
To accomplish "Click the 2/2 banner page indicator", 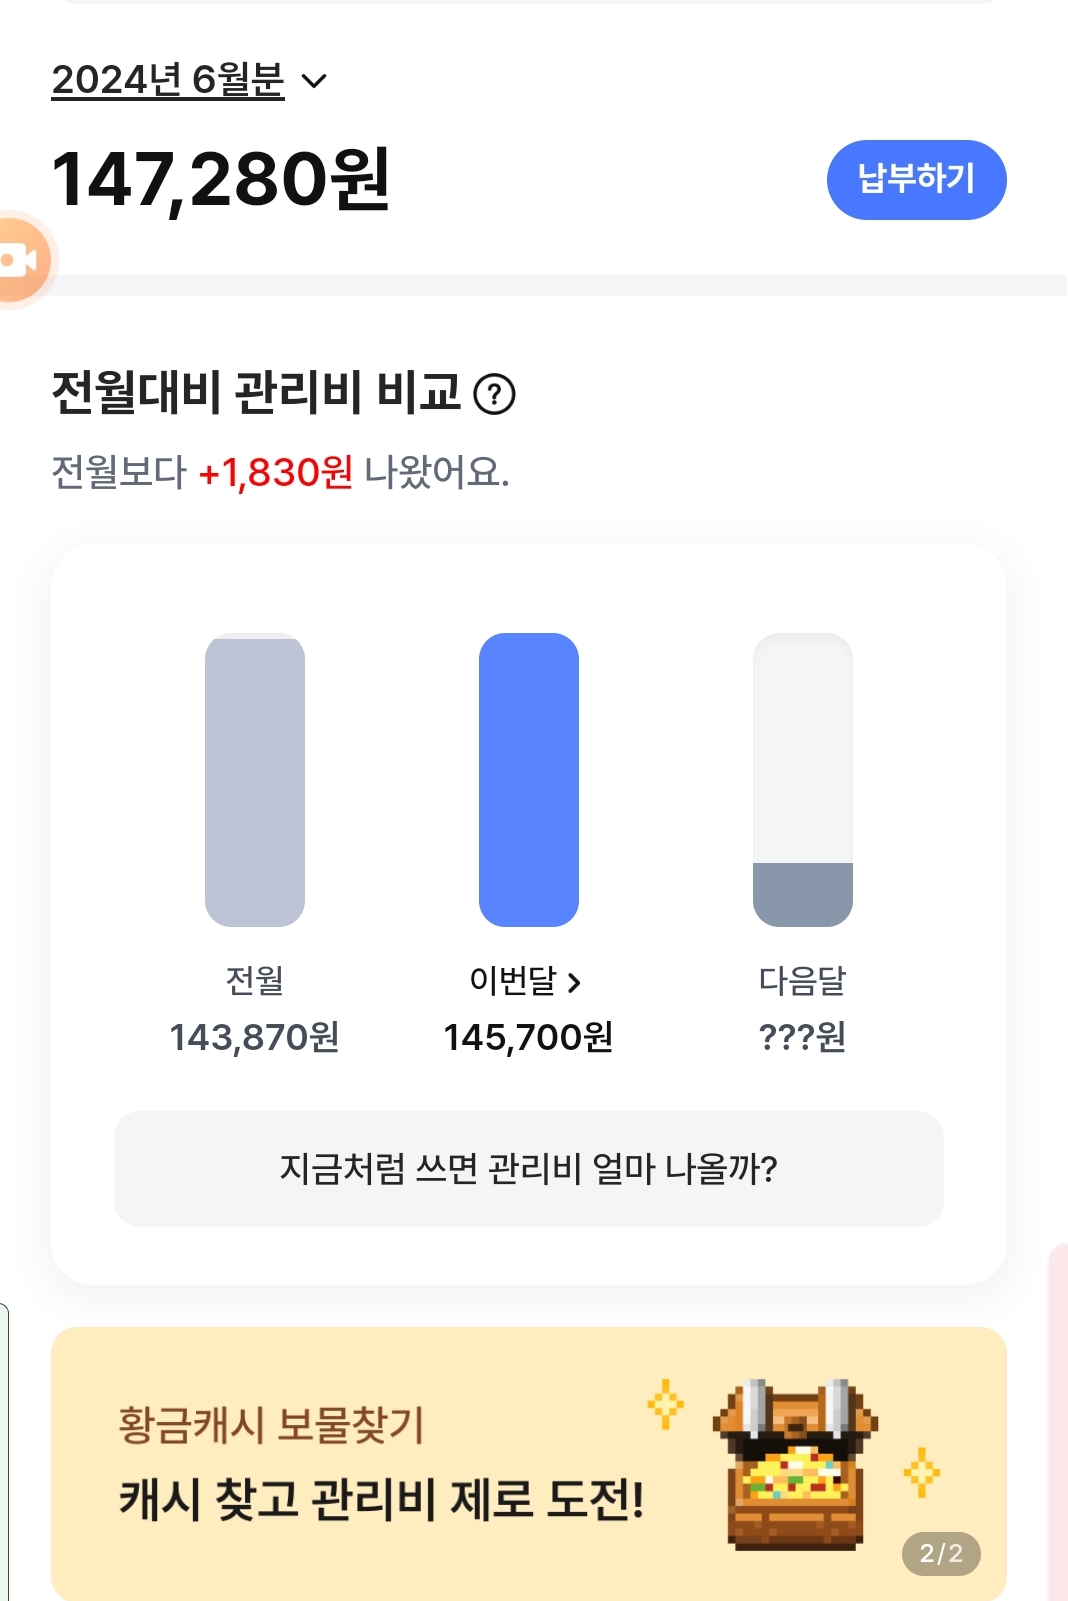I will coord(941,1553).
